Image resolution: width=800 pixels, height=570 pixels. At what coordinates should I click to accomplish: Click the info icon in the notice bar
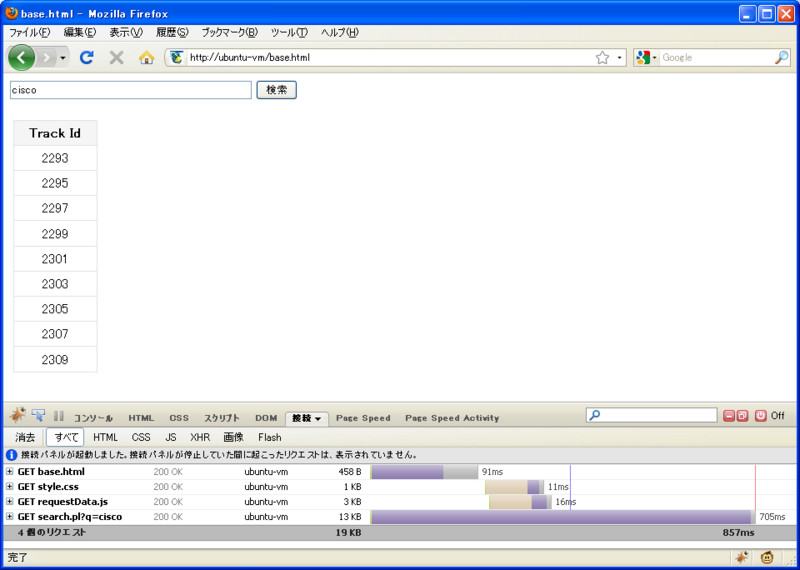coord(12,455)
